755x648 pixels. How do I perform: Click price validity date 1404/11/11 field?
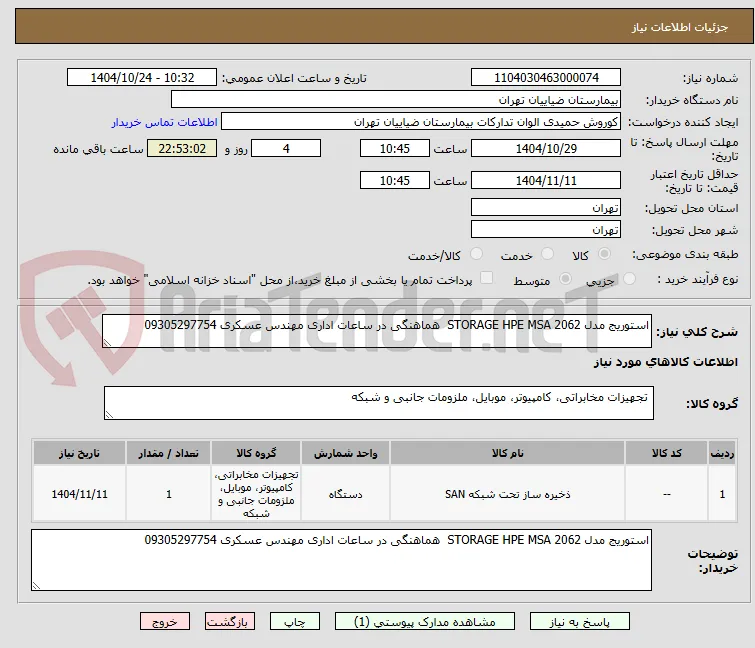click(546, 180)
